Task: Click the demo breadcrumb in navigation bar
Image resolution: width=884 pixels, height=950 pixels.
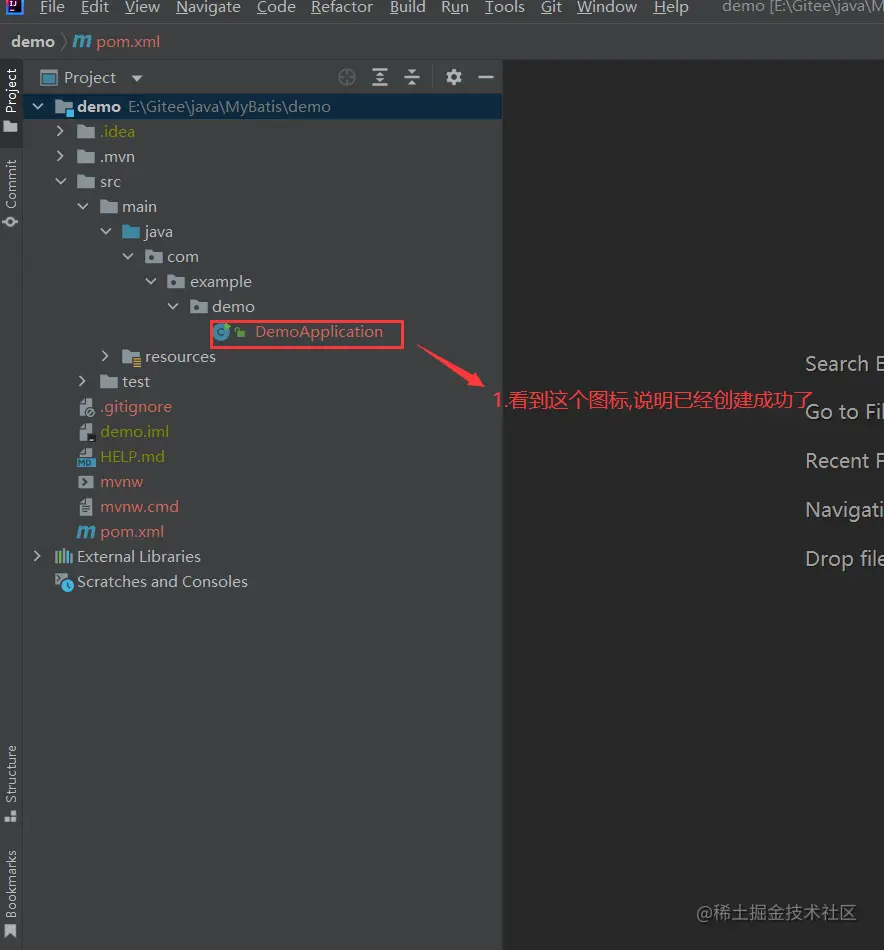Action: pos(33,42)
